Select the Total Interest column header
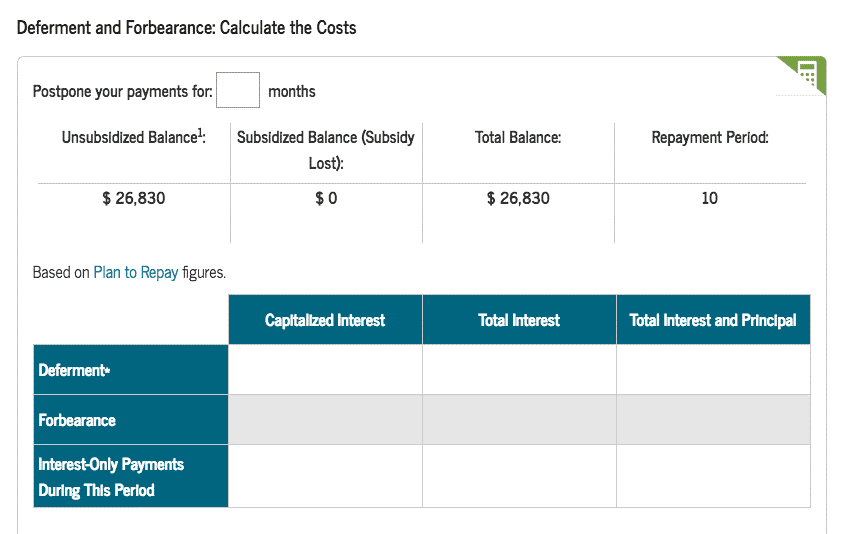This screenshot has width=848, height=534. (x=519, y=320)
